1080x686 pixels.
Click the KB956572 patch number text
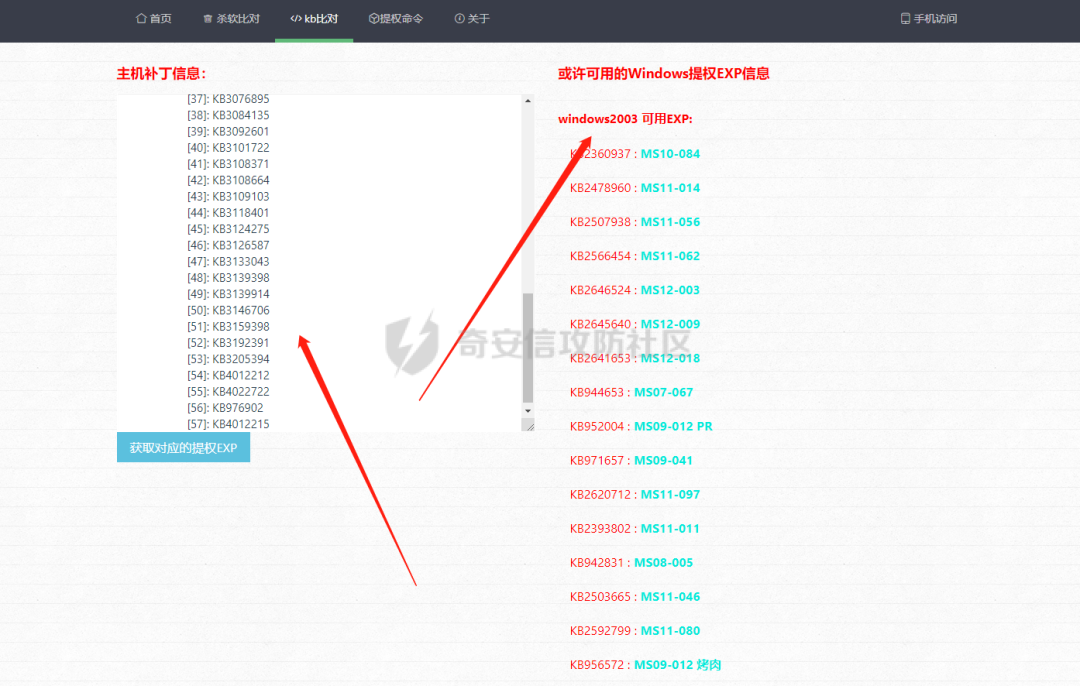click(596, 665)
